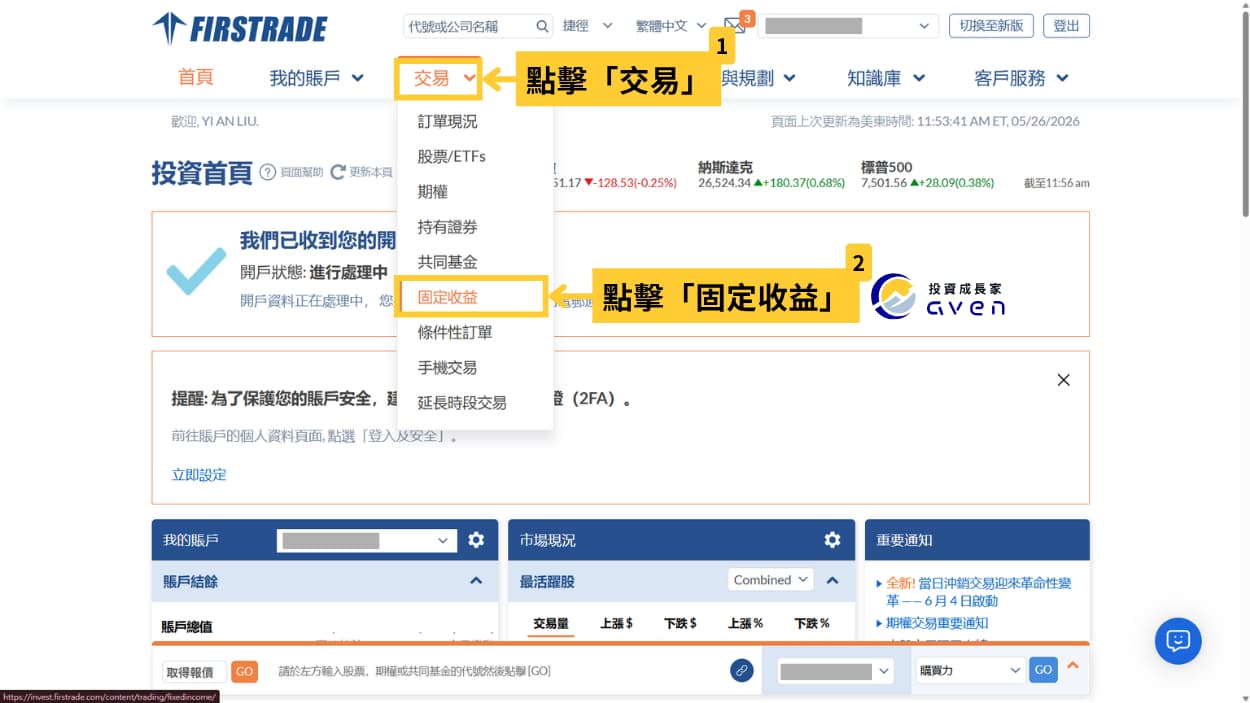The height and width of the screenshot is (703, 1250).
Task: Open the 期權交易重要通知 link
Action: [937, 623]
